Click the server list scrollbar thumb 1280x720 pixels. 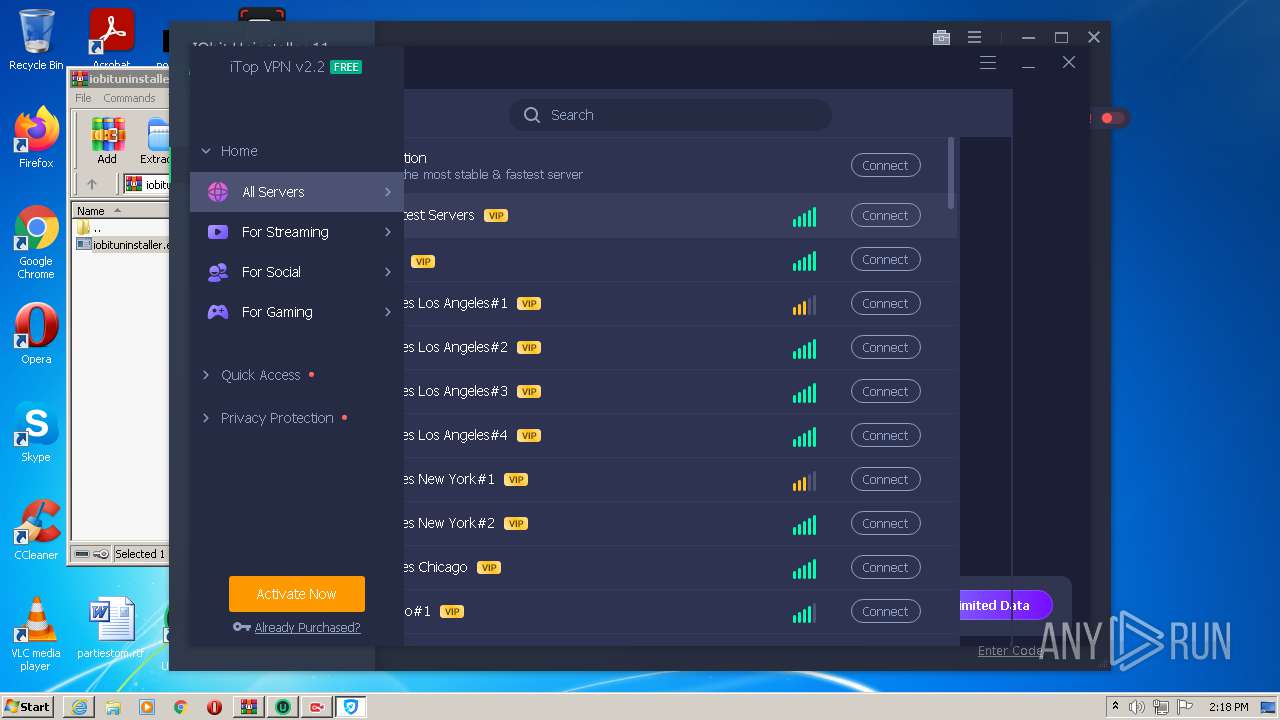[x=950, y=174]
